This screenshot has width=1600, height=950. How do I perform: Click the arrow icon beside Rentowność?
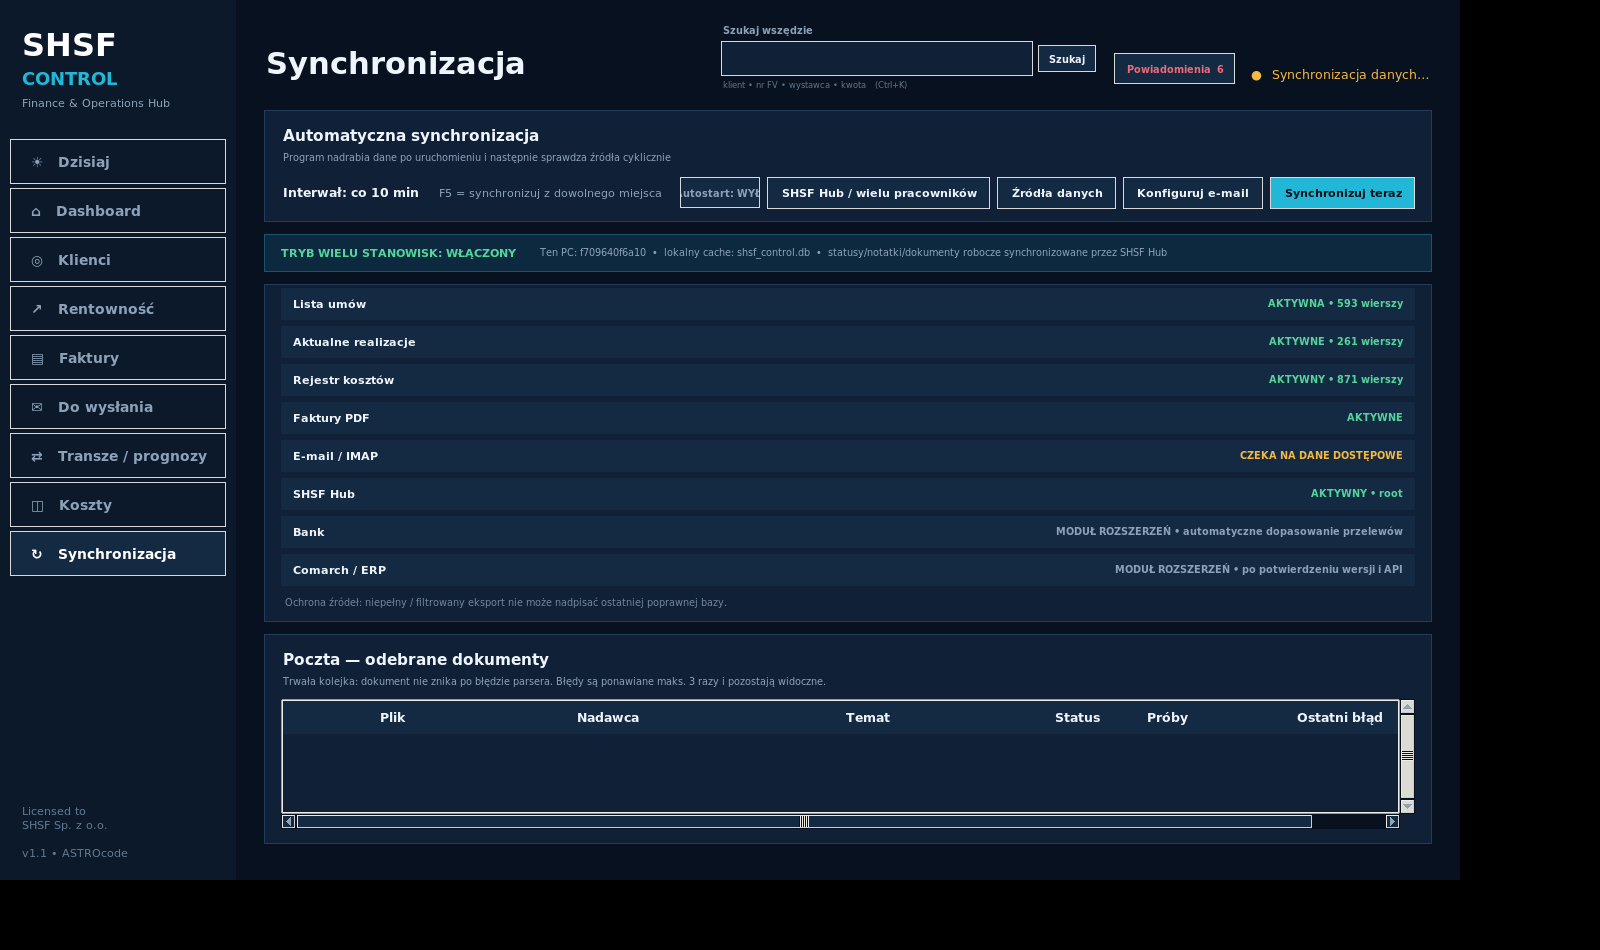37,309
